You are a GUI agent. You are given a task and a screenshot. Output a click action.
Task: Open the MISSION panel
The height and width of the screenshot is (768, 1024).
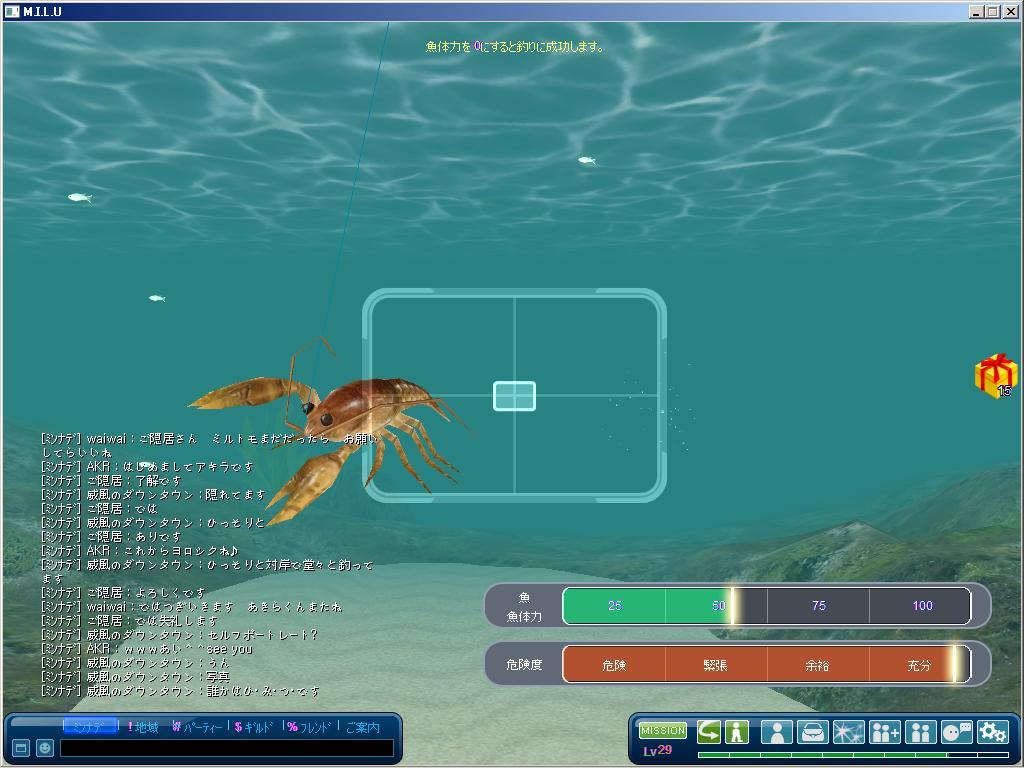(662, 731)
